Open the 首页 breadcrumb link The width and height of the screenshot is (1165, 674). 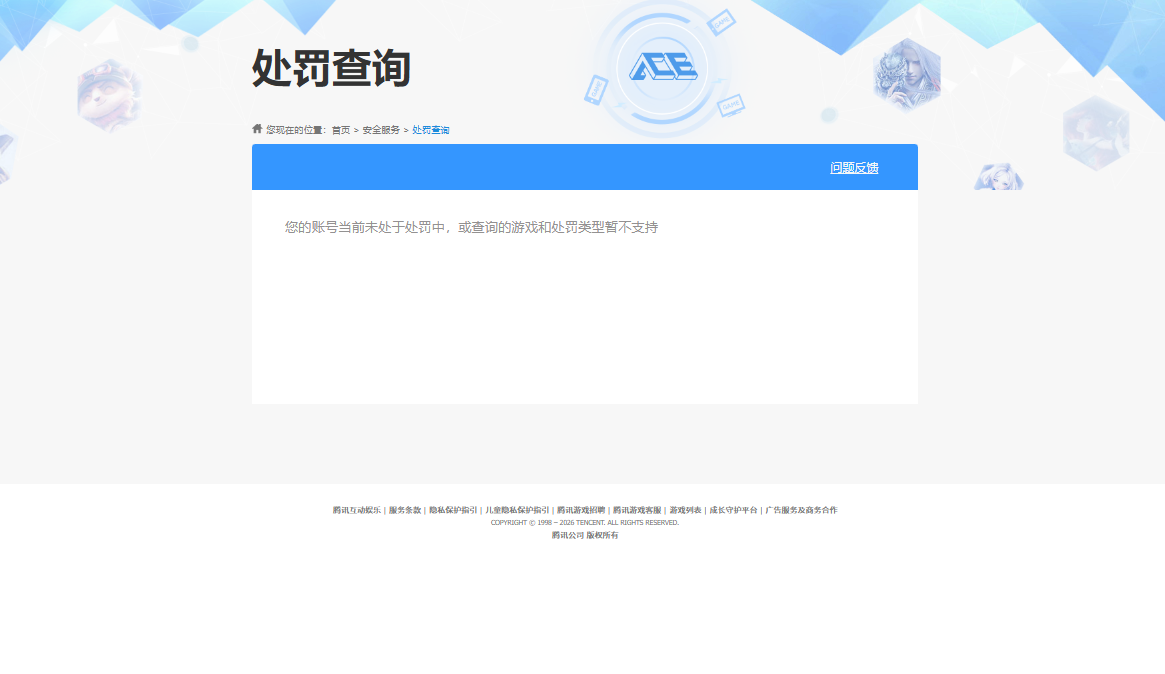coord(340,129)
